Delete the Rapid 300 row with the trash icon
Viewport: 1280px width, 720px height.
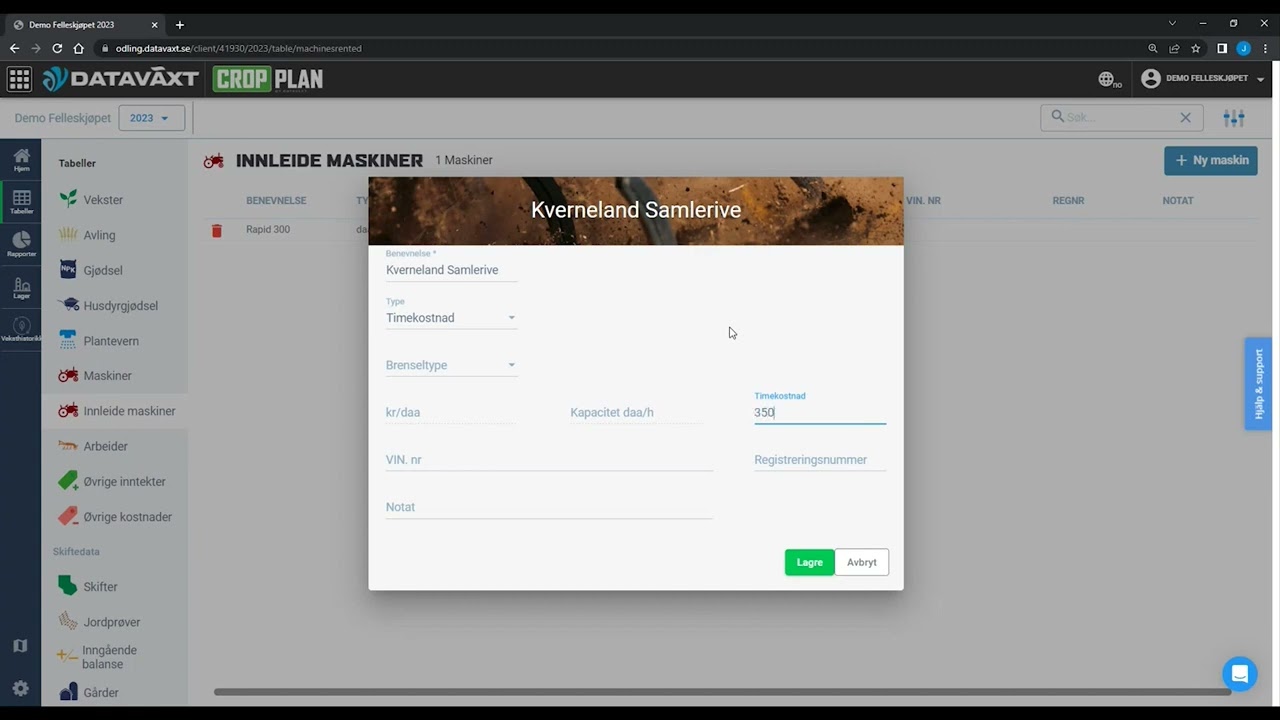tap(216, 230)
